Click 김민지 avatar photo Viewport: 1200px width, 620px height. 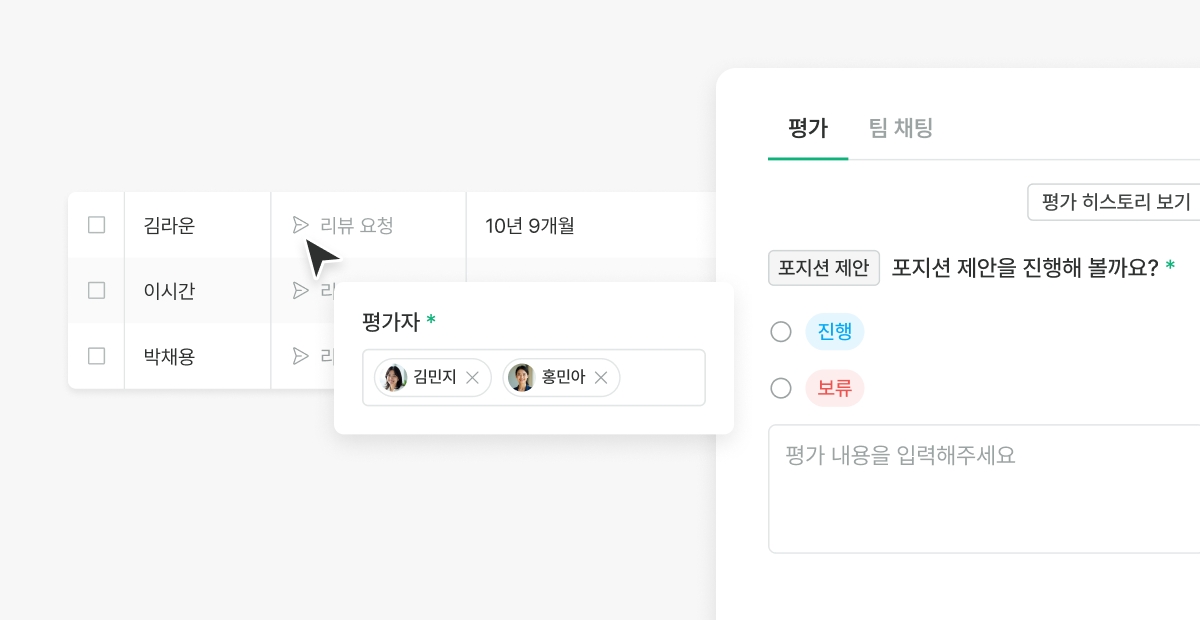[395, 378]
